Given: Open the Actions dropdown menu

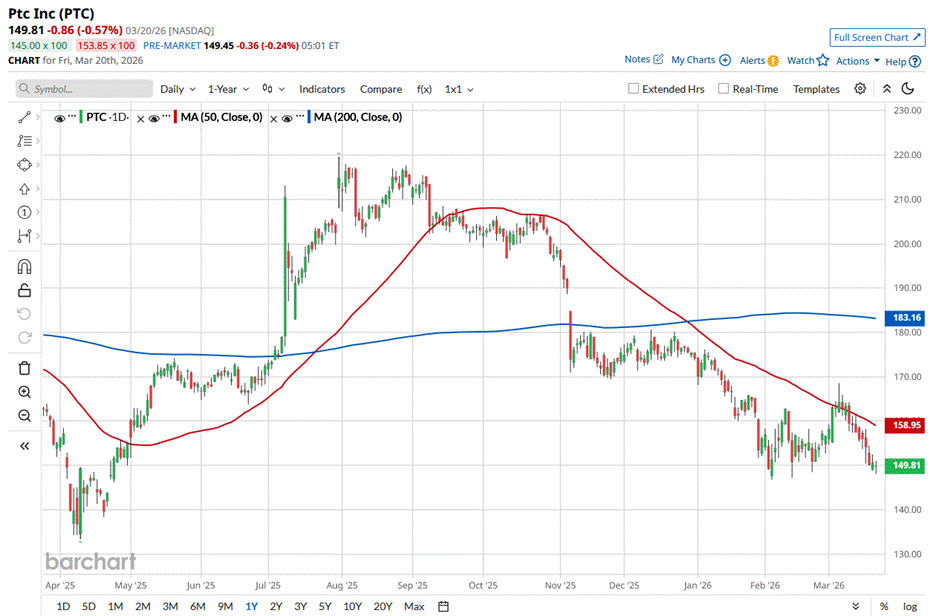Looking at the screenshot, I should 857,61.
